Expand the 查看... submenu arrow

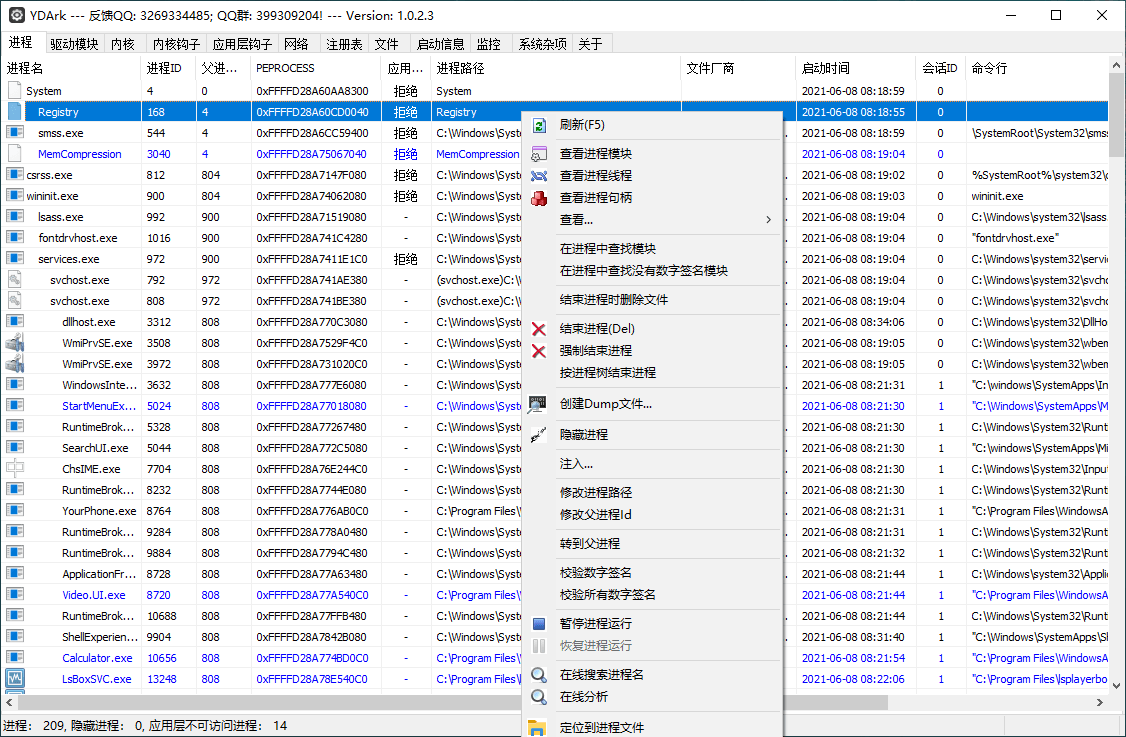point(768,220)
